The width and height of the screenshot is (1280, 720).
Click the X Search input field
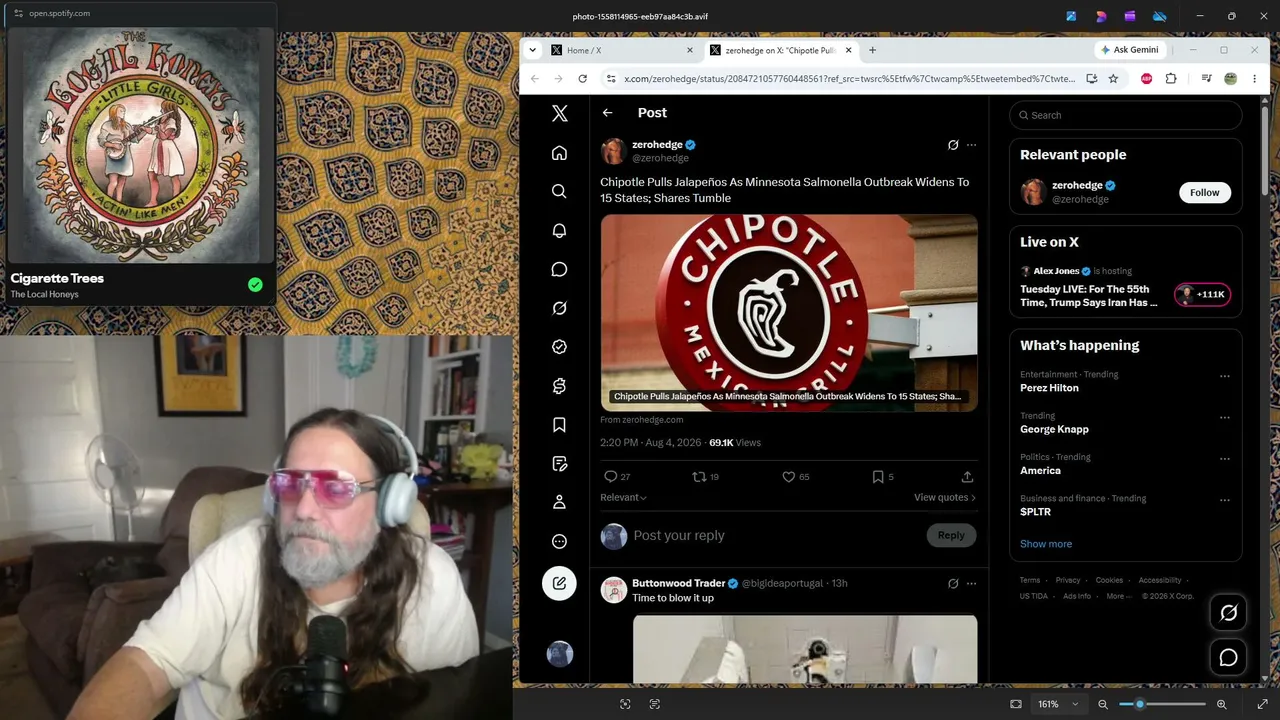tap(1126, 115)
